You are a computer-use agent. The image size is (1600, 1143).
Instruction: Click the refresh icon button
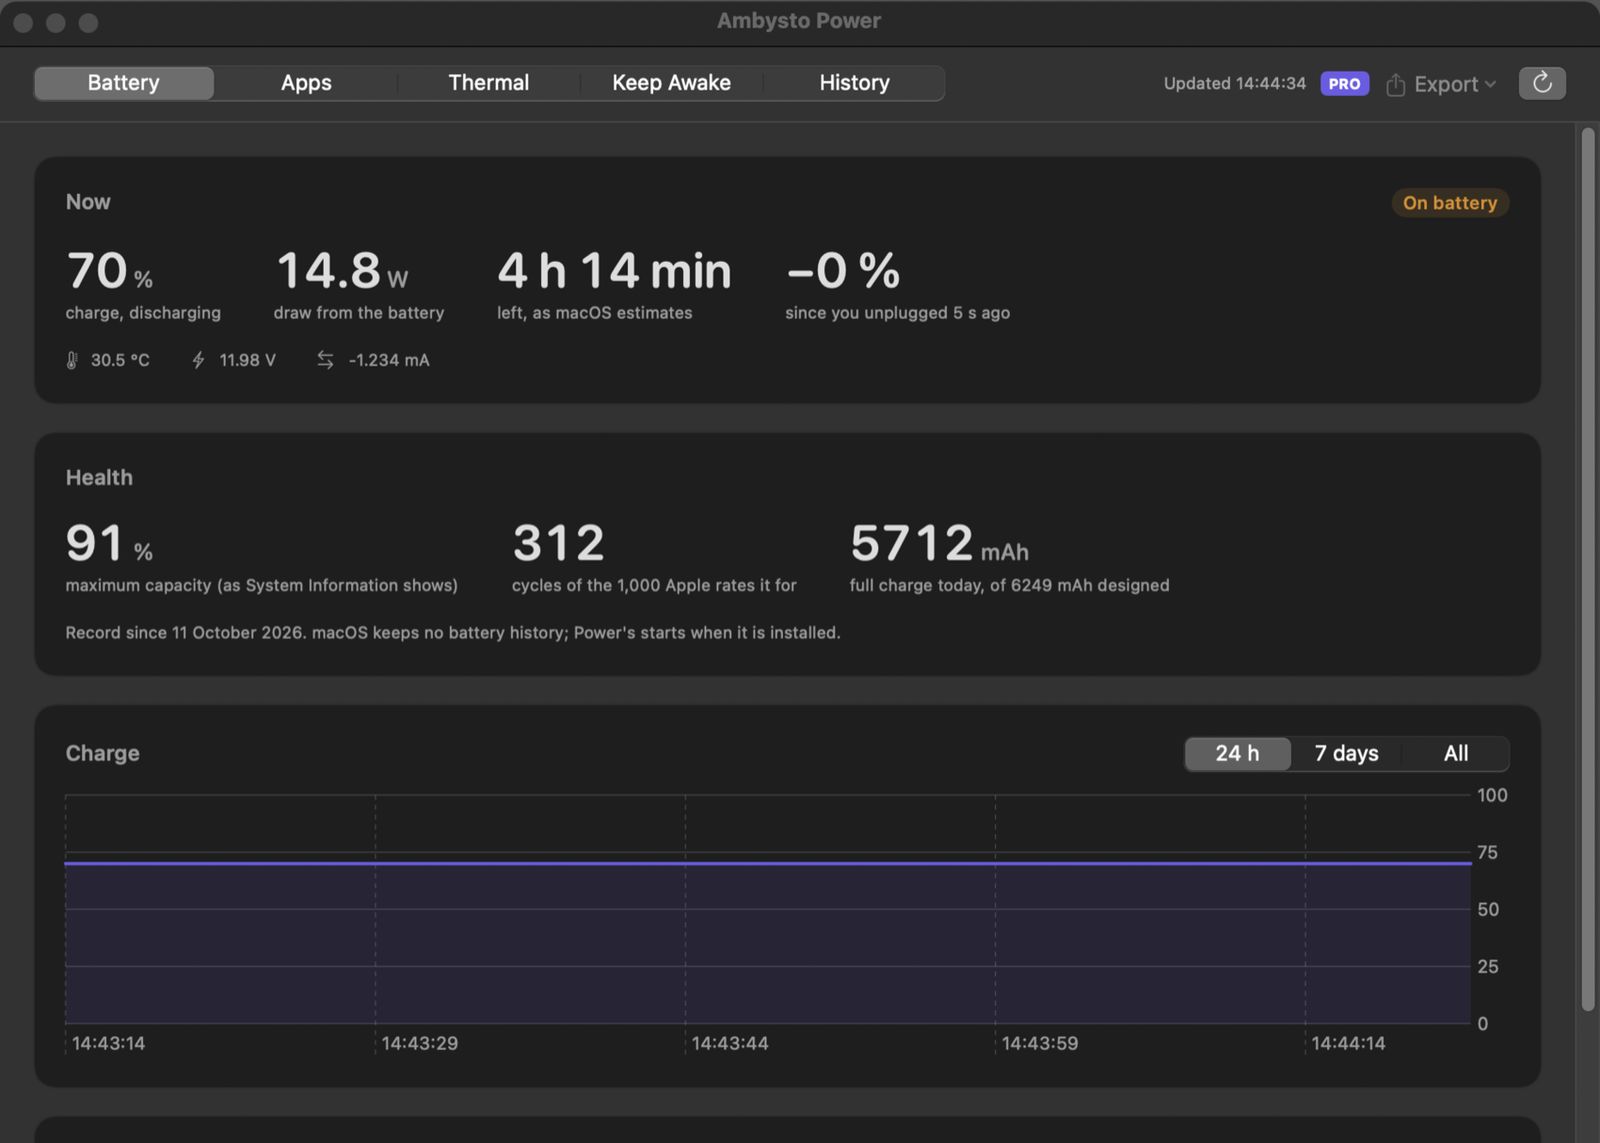point(1542,83)
